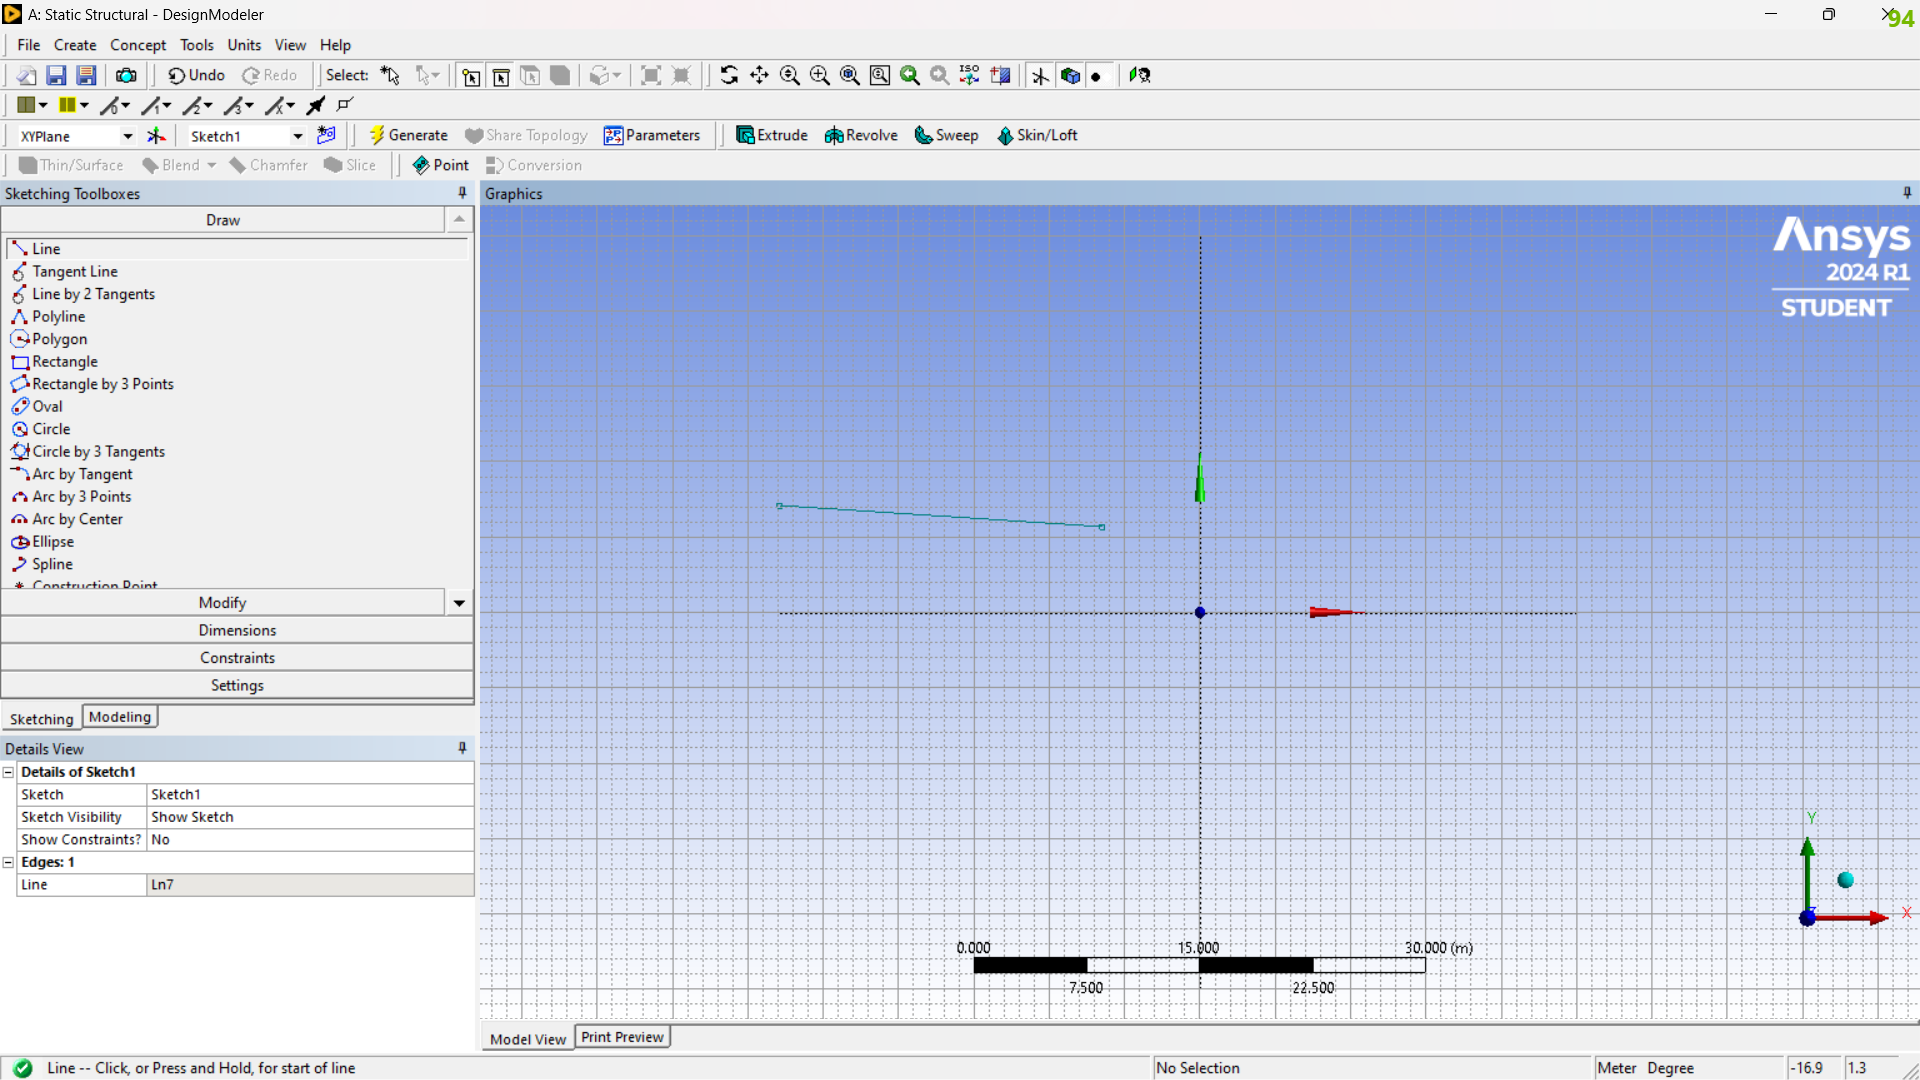Activate the Rotate view tool
This screenshot has width=1920, height=1080.
[x=729, y=75]
